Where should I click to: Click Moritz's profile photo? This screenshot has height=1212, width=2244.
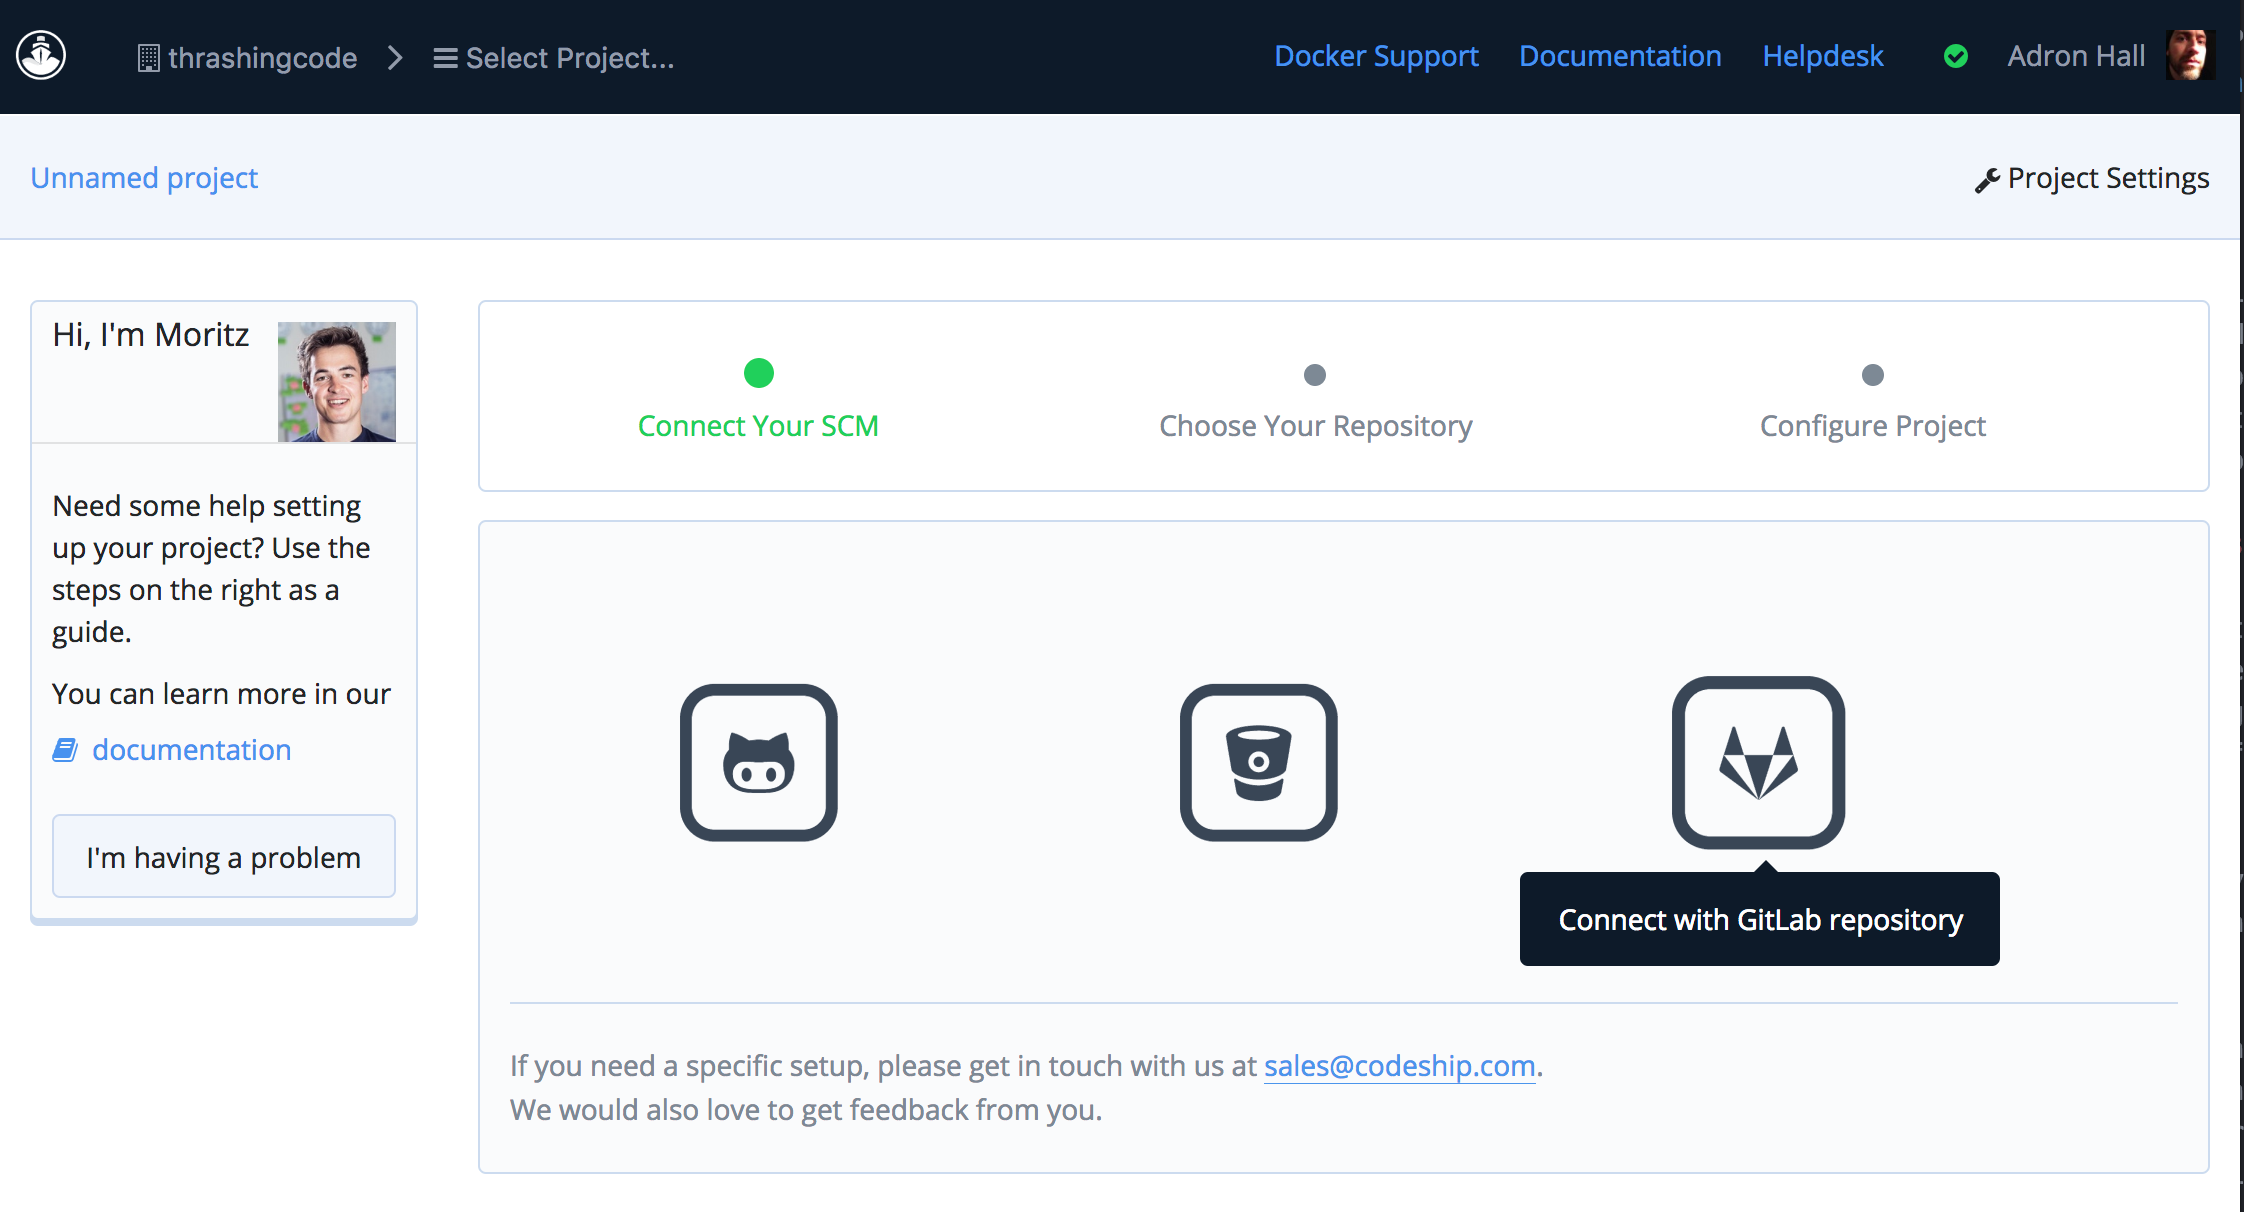tap(337, 382)
